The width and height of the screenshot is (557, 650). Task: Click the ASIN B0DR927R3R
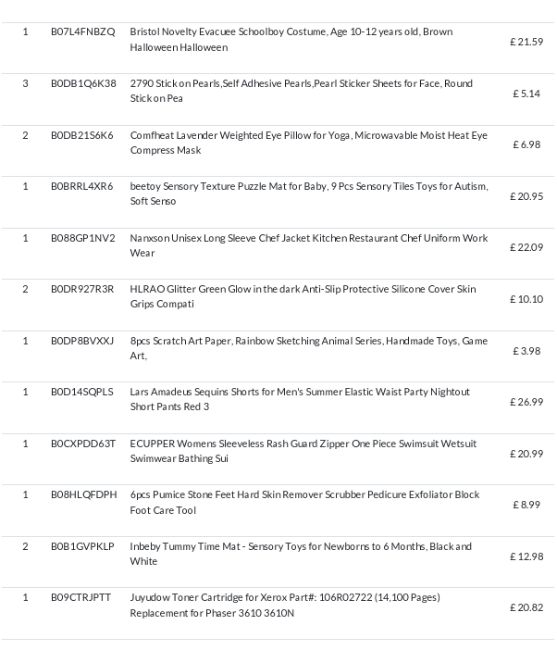(82, 289)
